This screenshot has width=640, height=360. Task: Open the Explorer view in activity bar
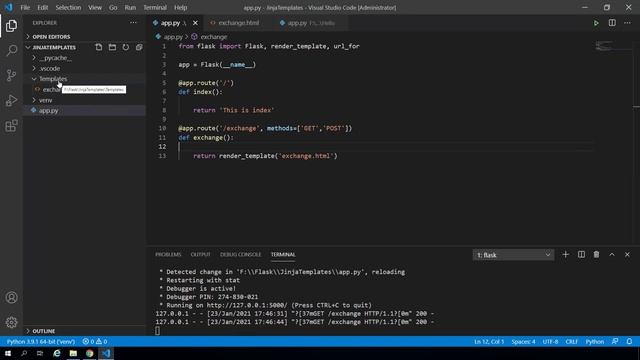[11, 26]
